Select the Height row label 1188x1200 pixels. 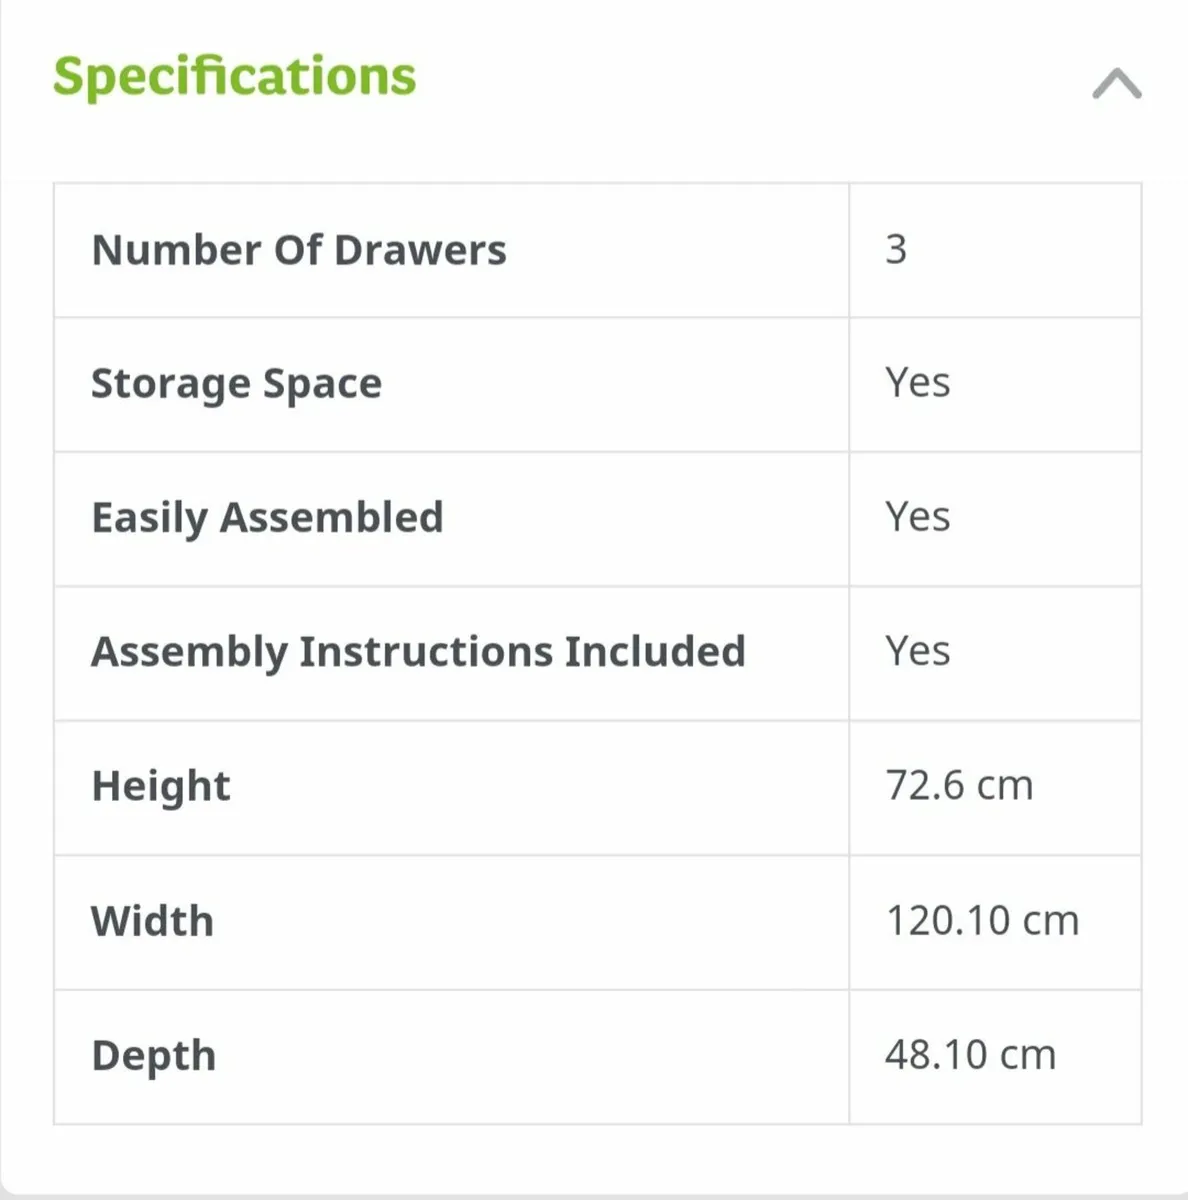click(161, 787)
